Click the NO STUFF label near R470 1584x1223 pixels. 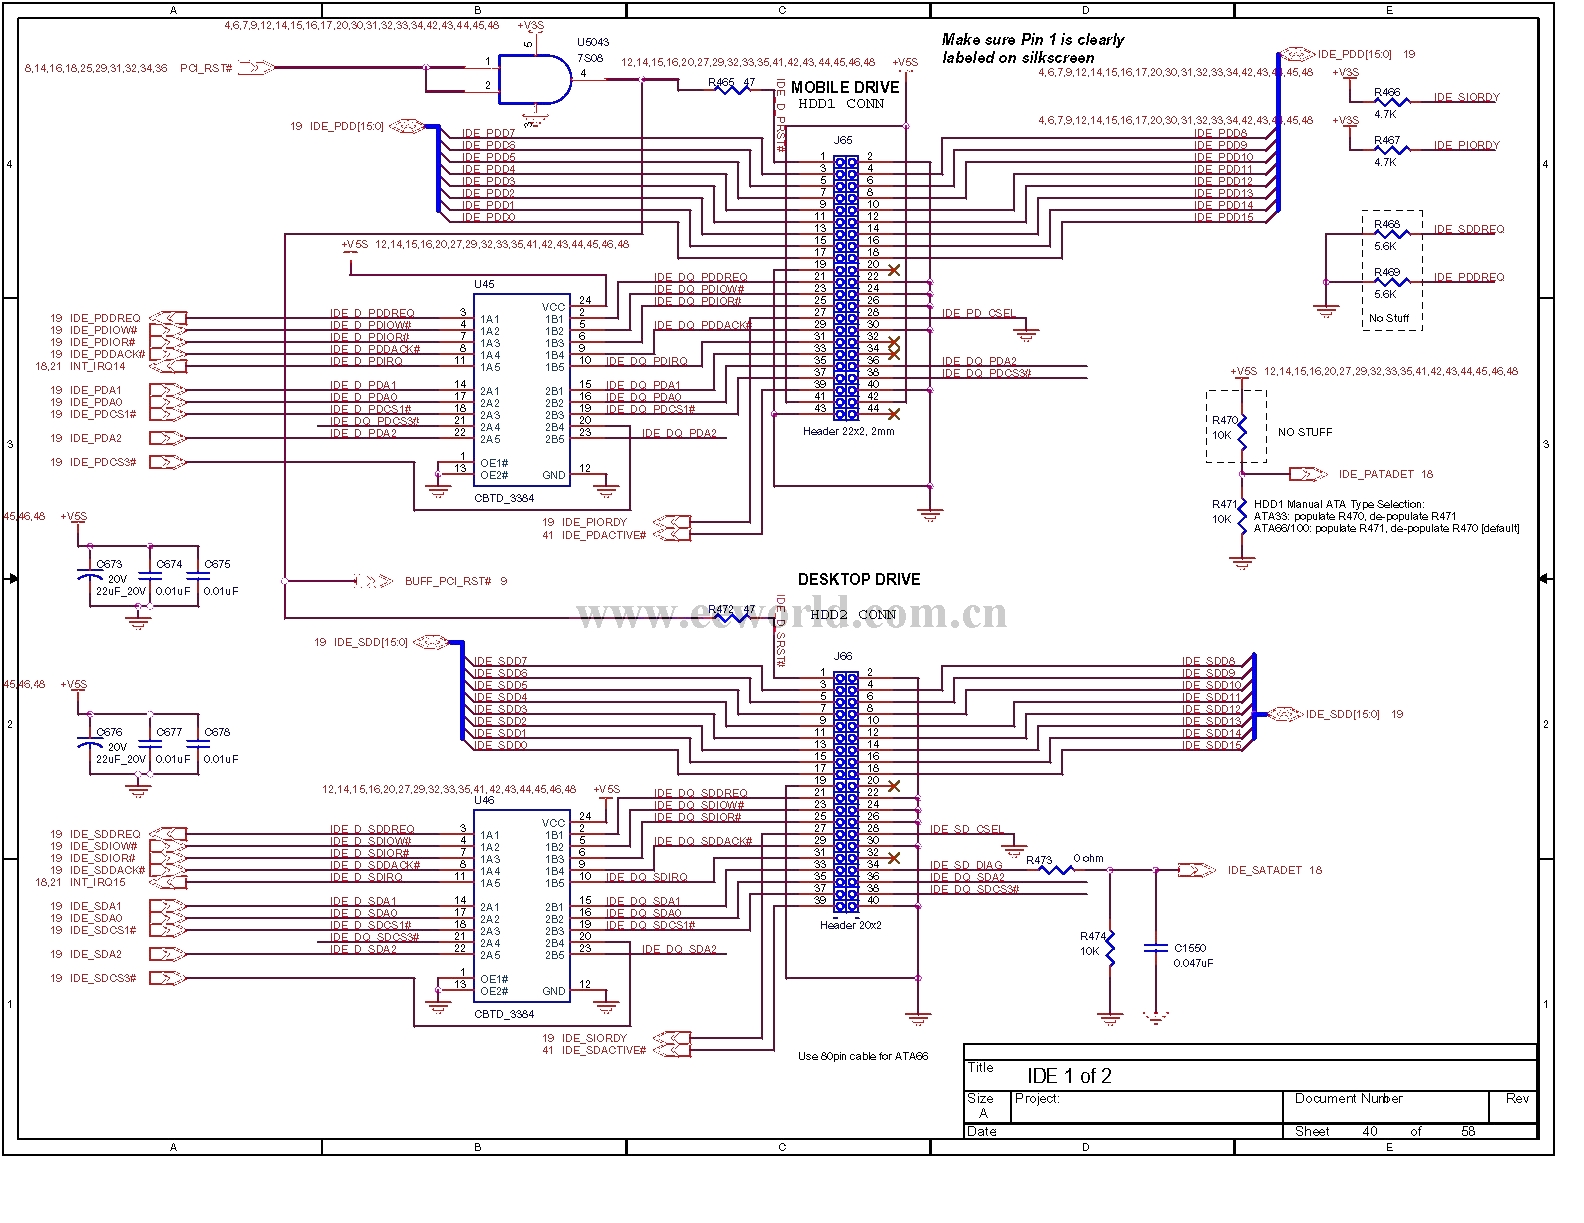[1305, 432]
